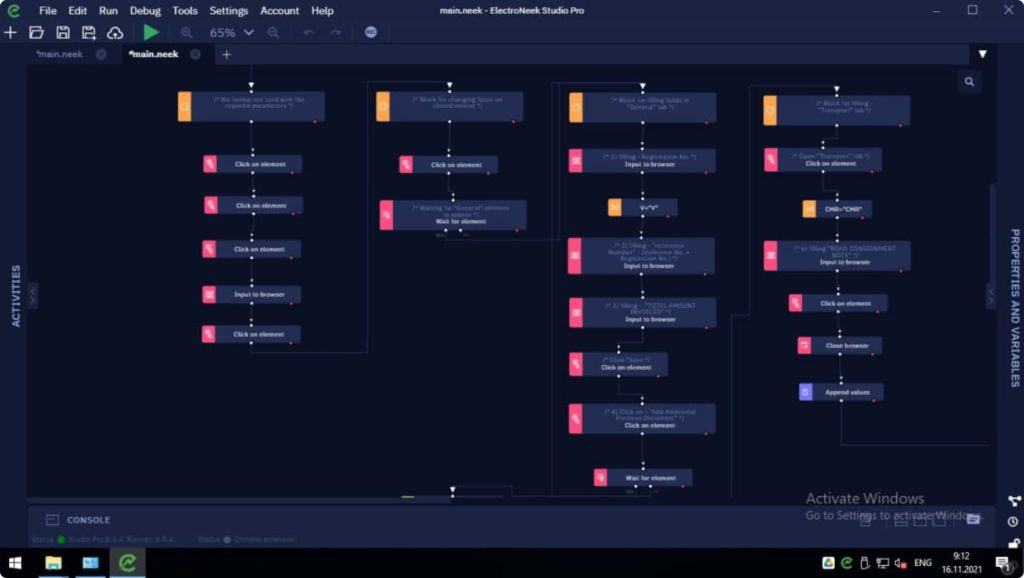Viewport: 1024px width, 578px height.
Task: Click the pink icon on Close browser node
Action: pos(805,345)
